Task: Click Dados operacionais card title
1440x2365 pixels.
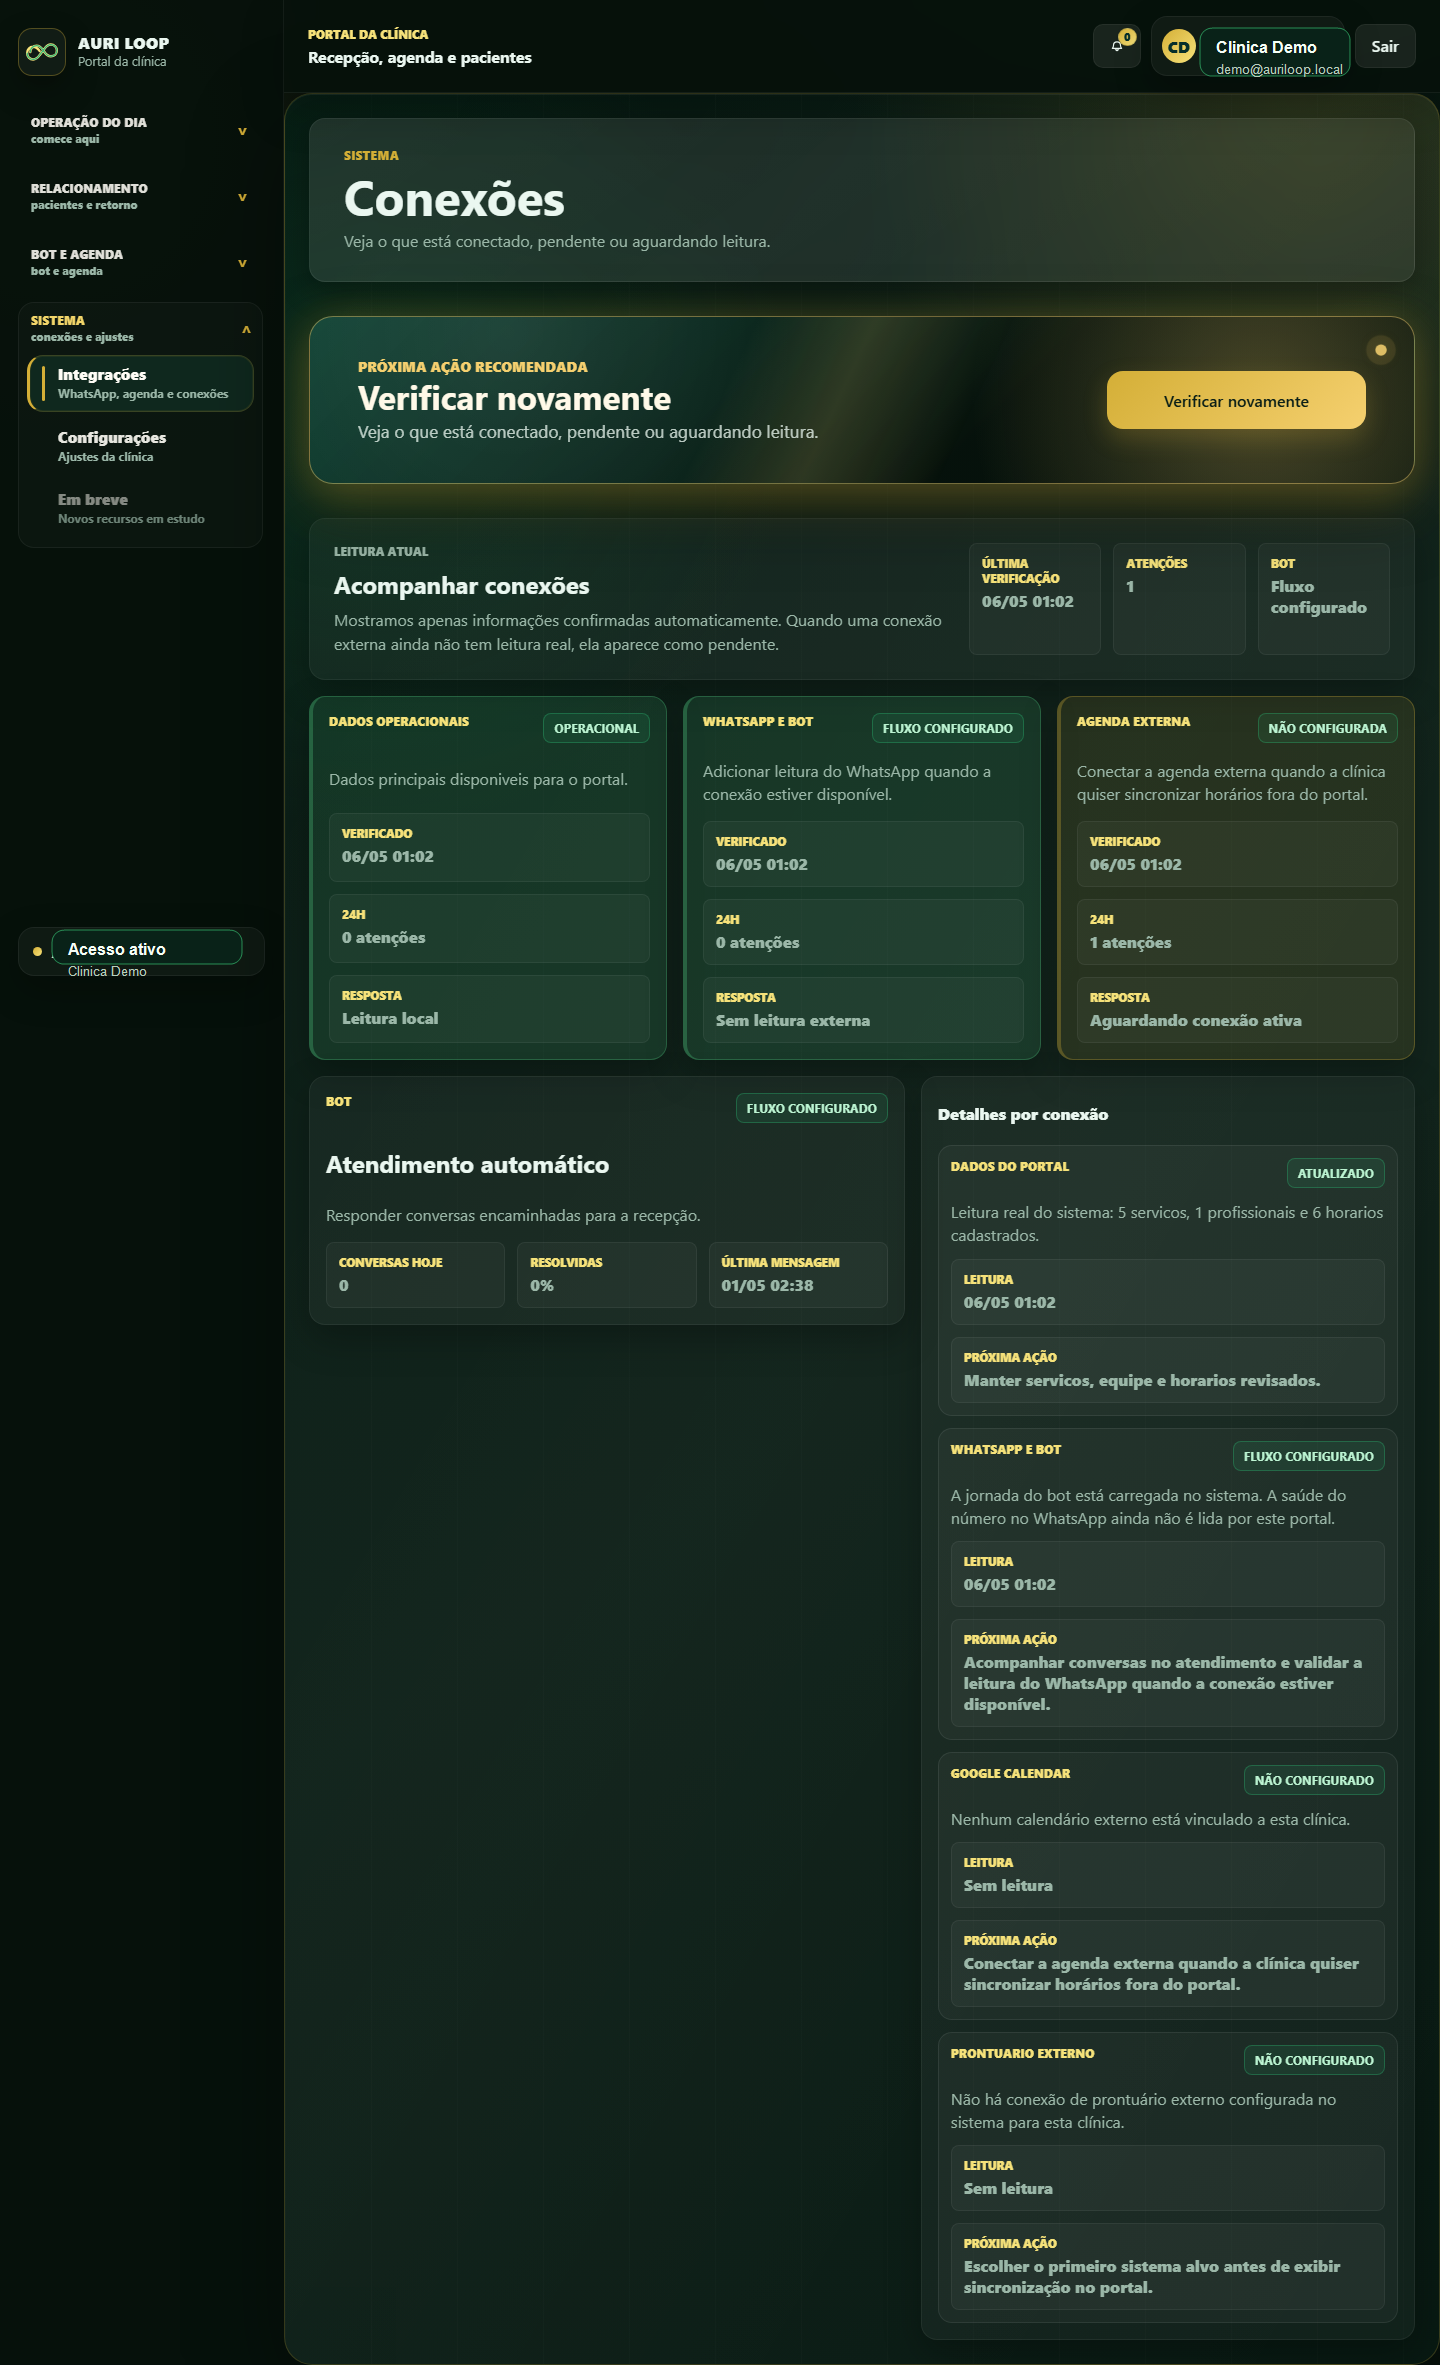Action: (399, 721)
